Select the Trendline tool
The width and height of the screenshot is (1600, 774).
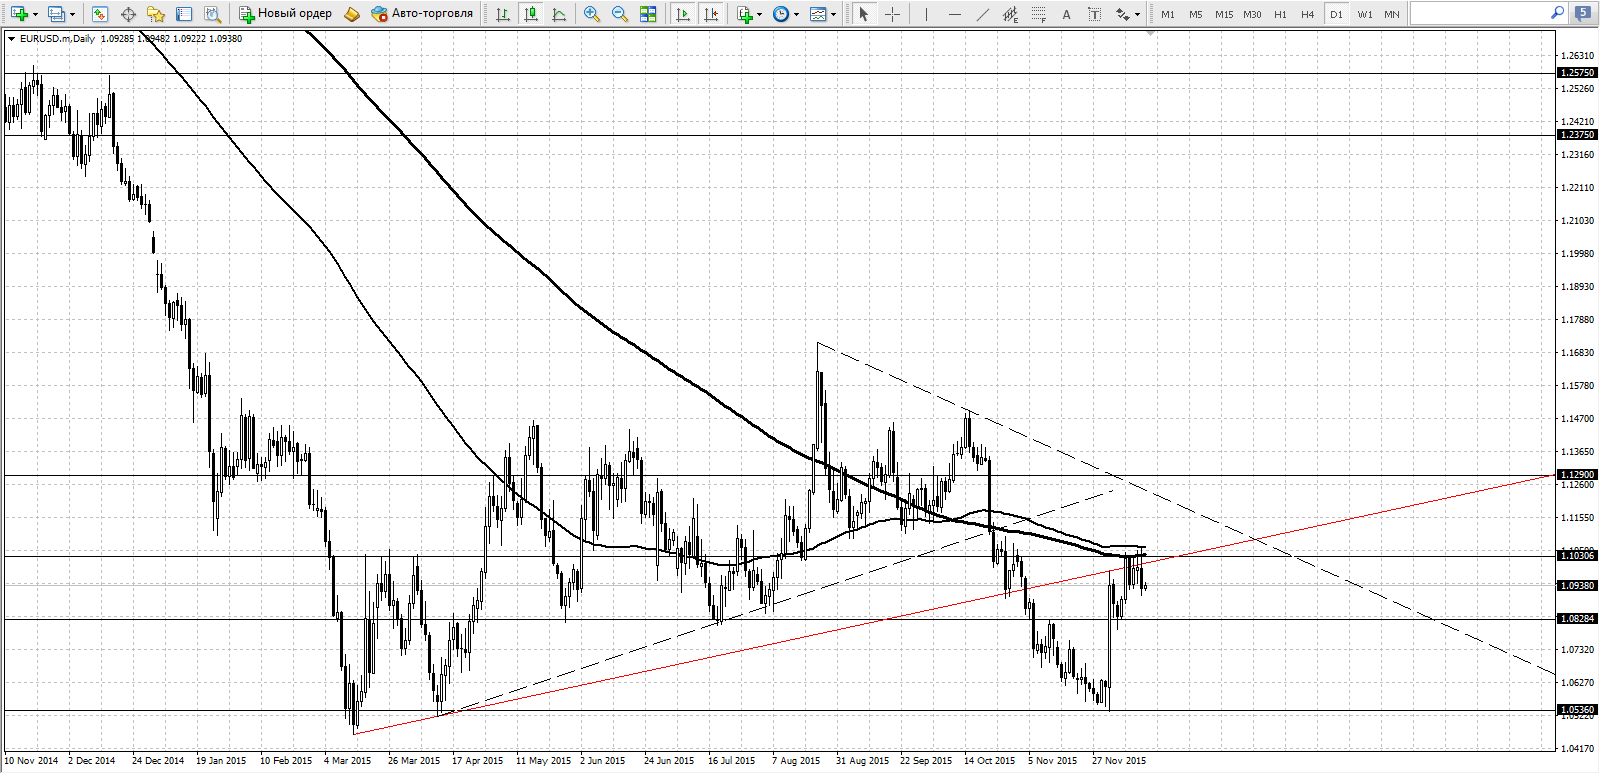982,14
